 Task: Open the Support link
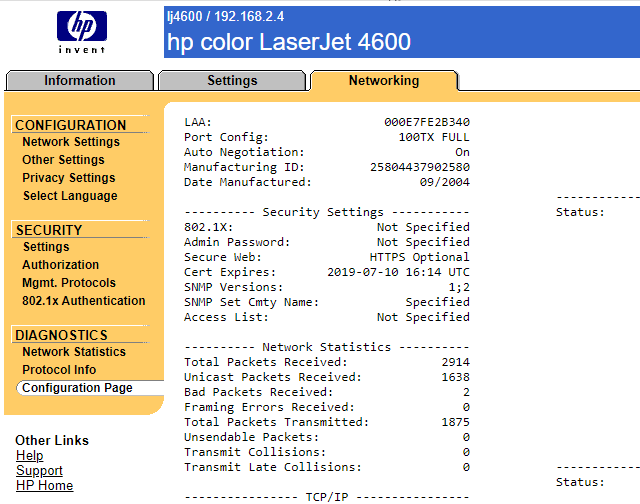pyautogui.click(x=39, y=471)
